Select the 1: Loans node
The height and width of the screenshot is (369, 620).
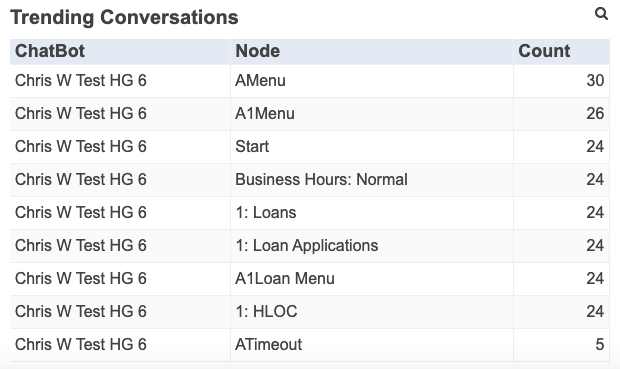coord(266,212)
